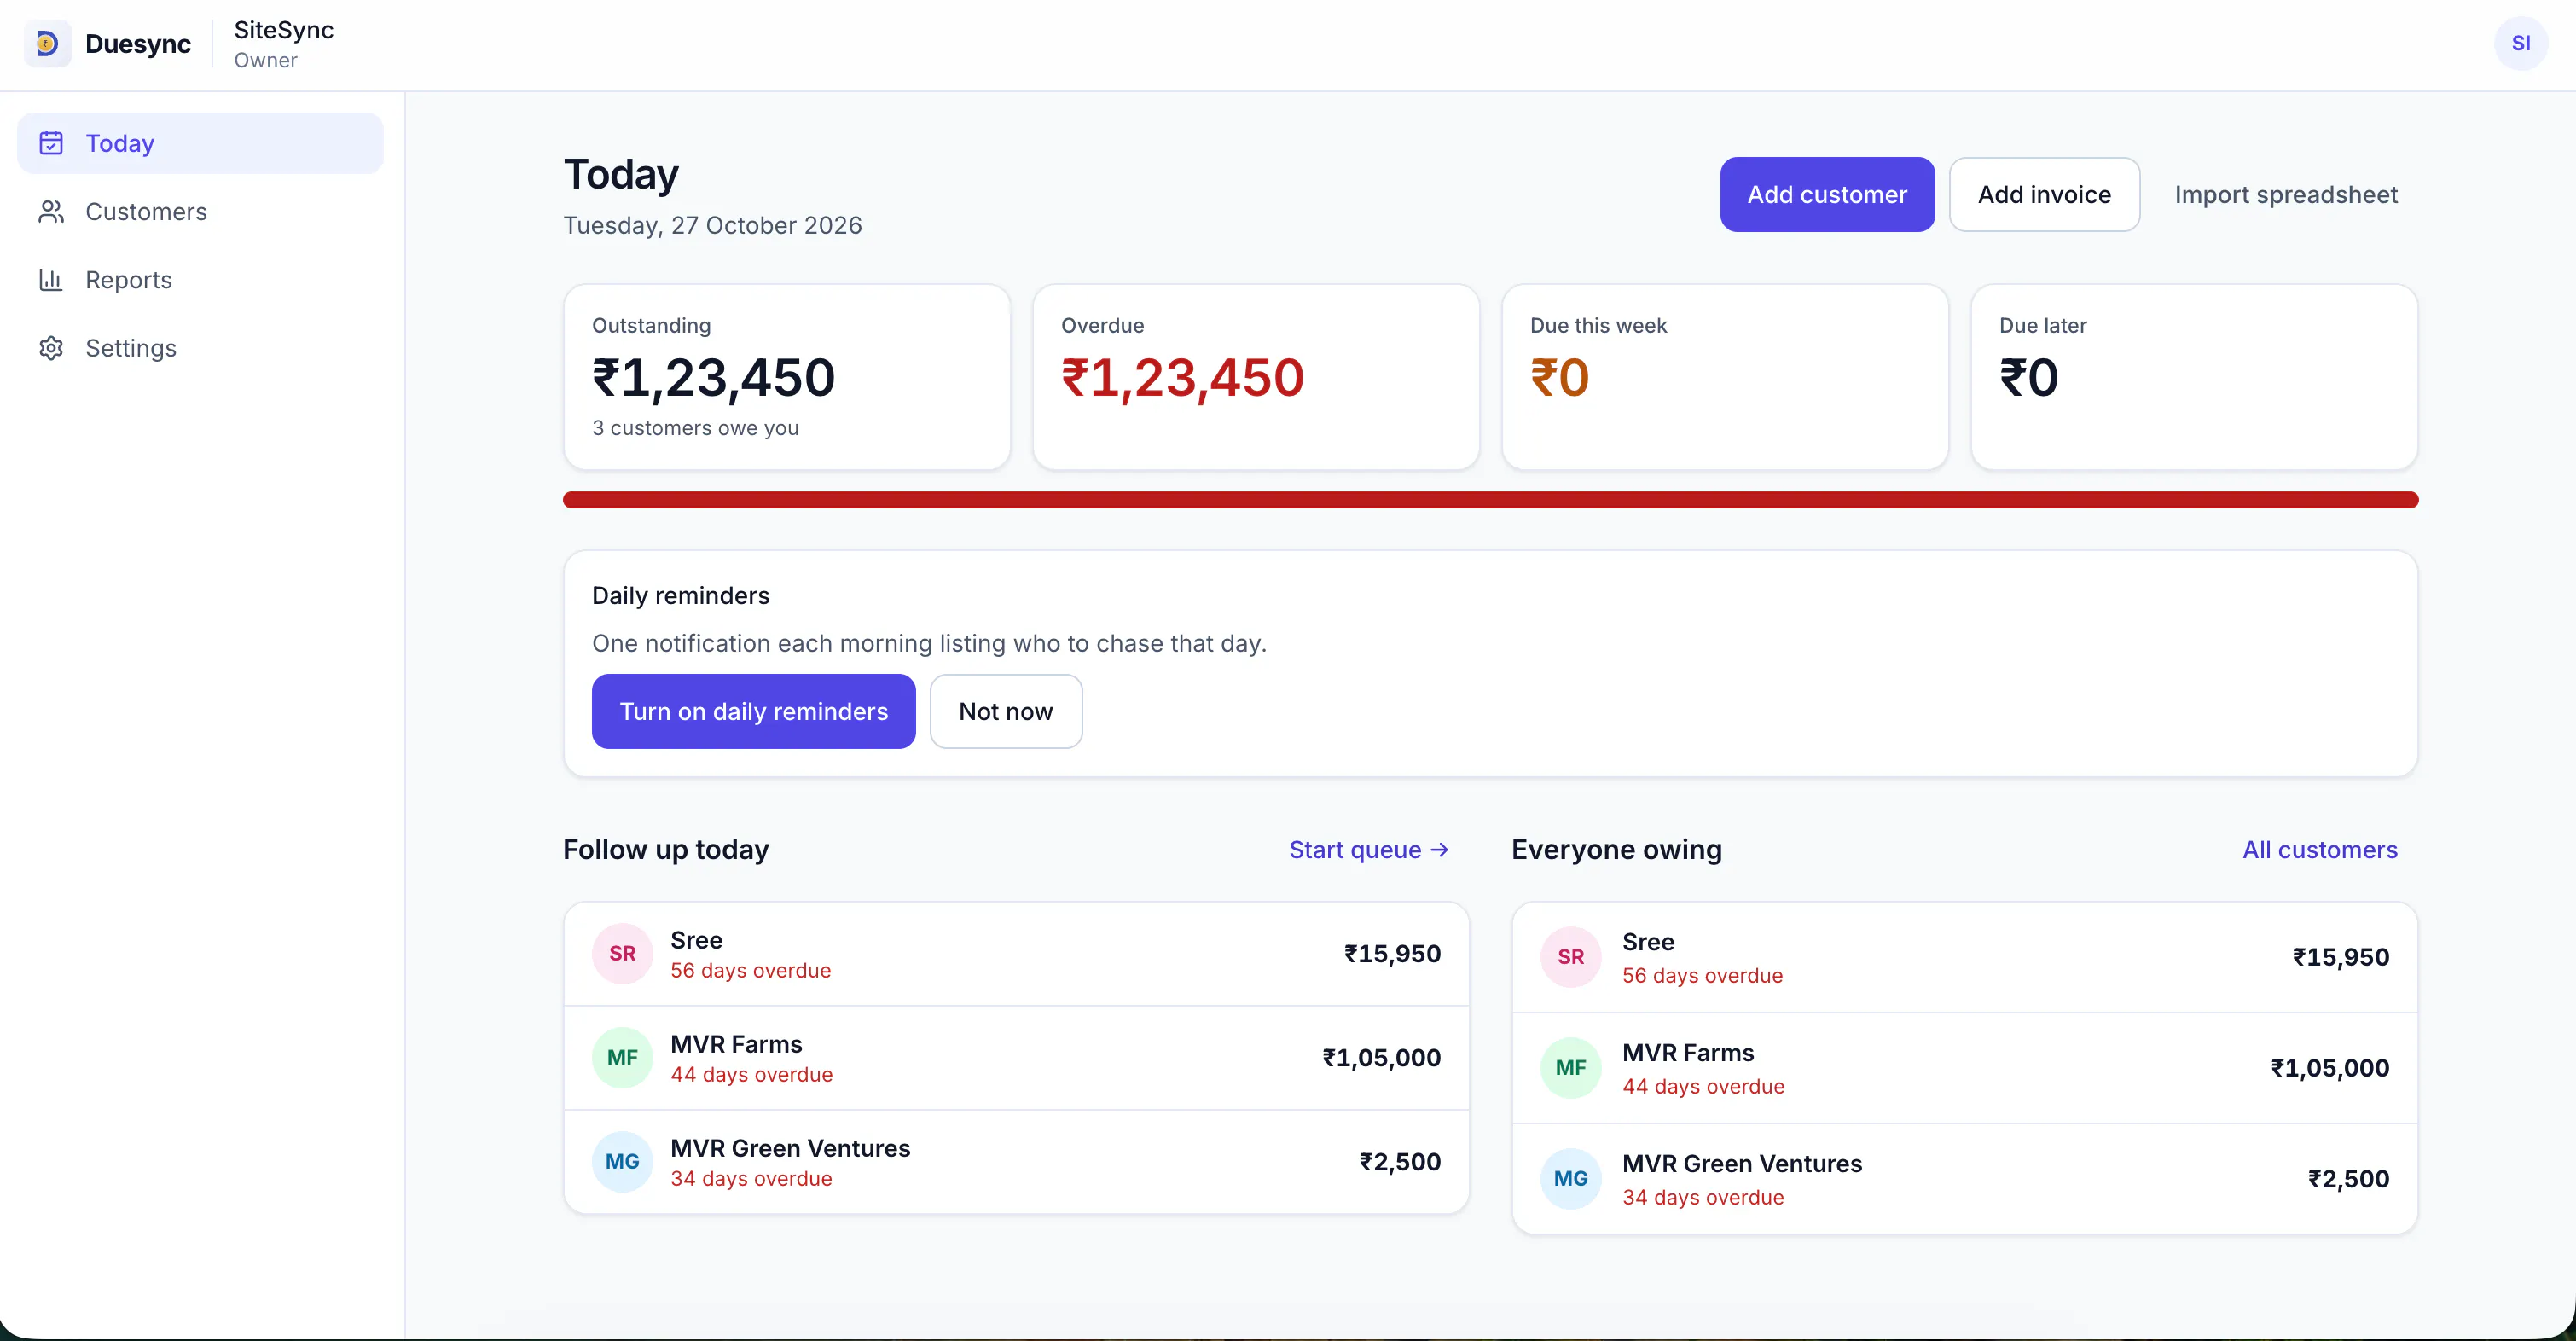
Task: Open the Outstanding ₹1,23,450 card
Action: coord(787,377)
